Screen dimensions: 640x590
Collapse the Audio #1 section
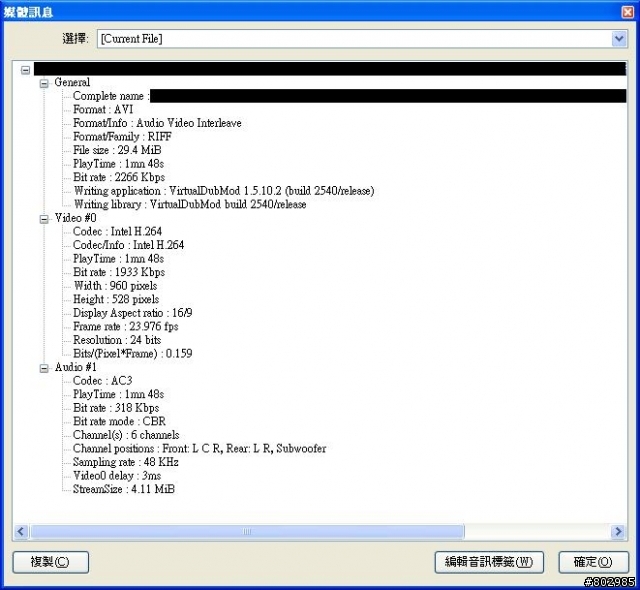pos(44,368)
